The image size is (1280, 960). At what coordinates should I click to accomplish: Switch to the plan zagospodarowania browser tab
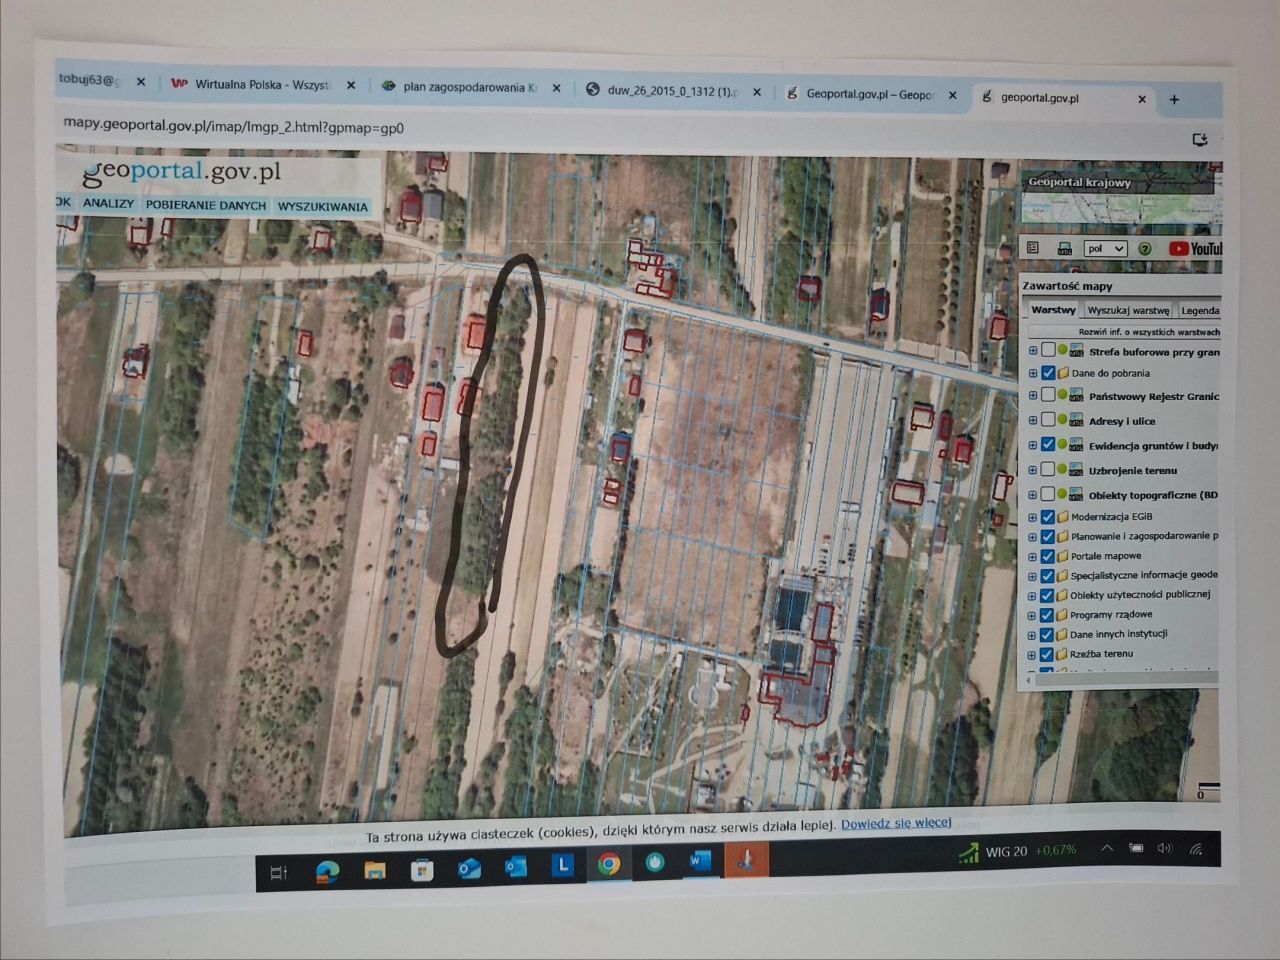click(x=470, y=88)
